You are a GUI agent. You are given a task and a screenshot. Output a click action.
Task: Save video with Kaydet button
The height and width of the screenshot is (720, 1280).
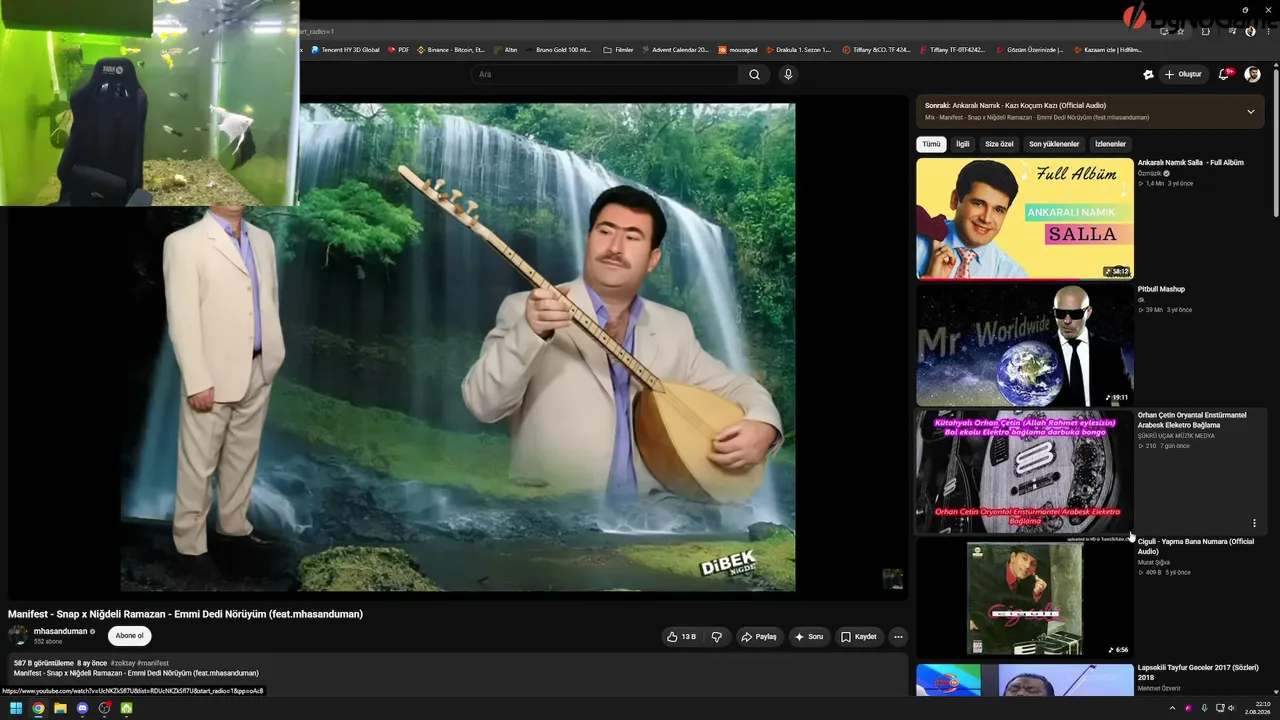858,637
